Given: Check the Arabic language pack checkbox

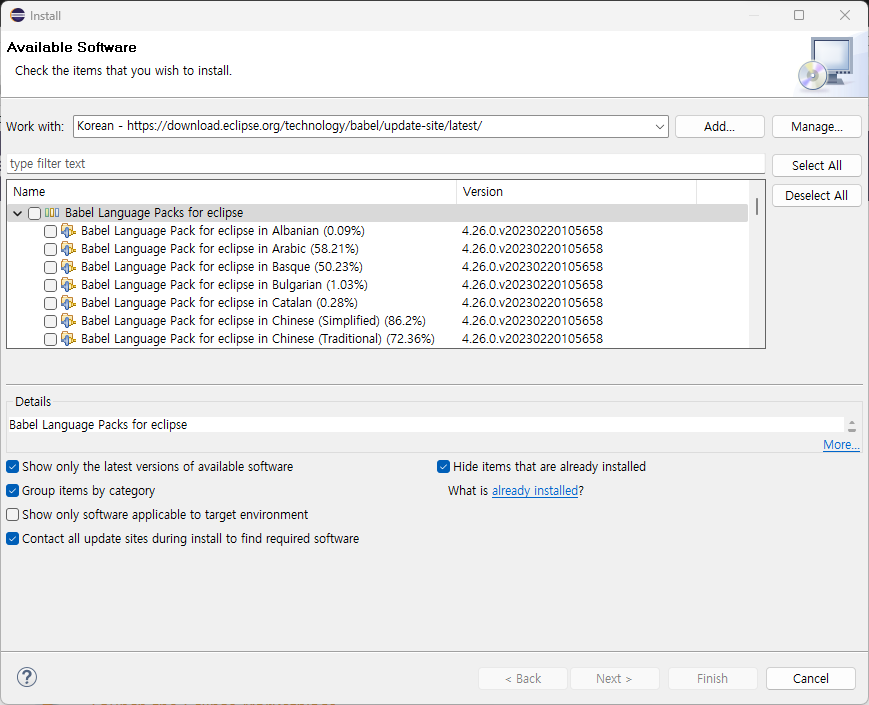Looking at the screenshot, I should [x=50, y=249].
